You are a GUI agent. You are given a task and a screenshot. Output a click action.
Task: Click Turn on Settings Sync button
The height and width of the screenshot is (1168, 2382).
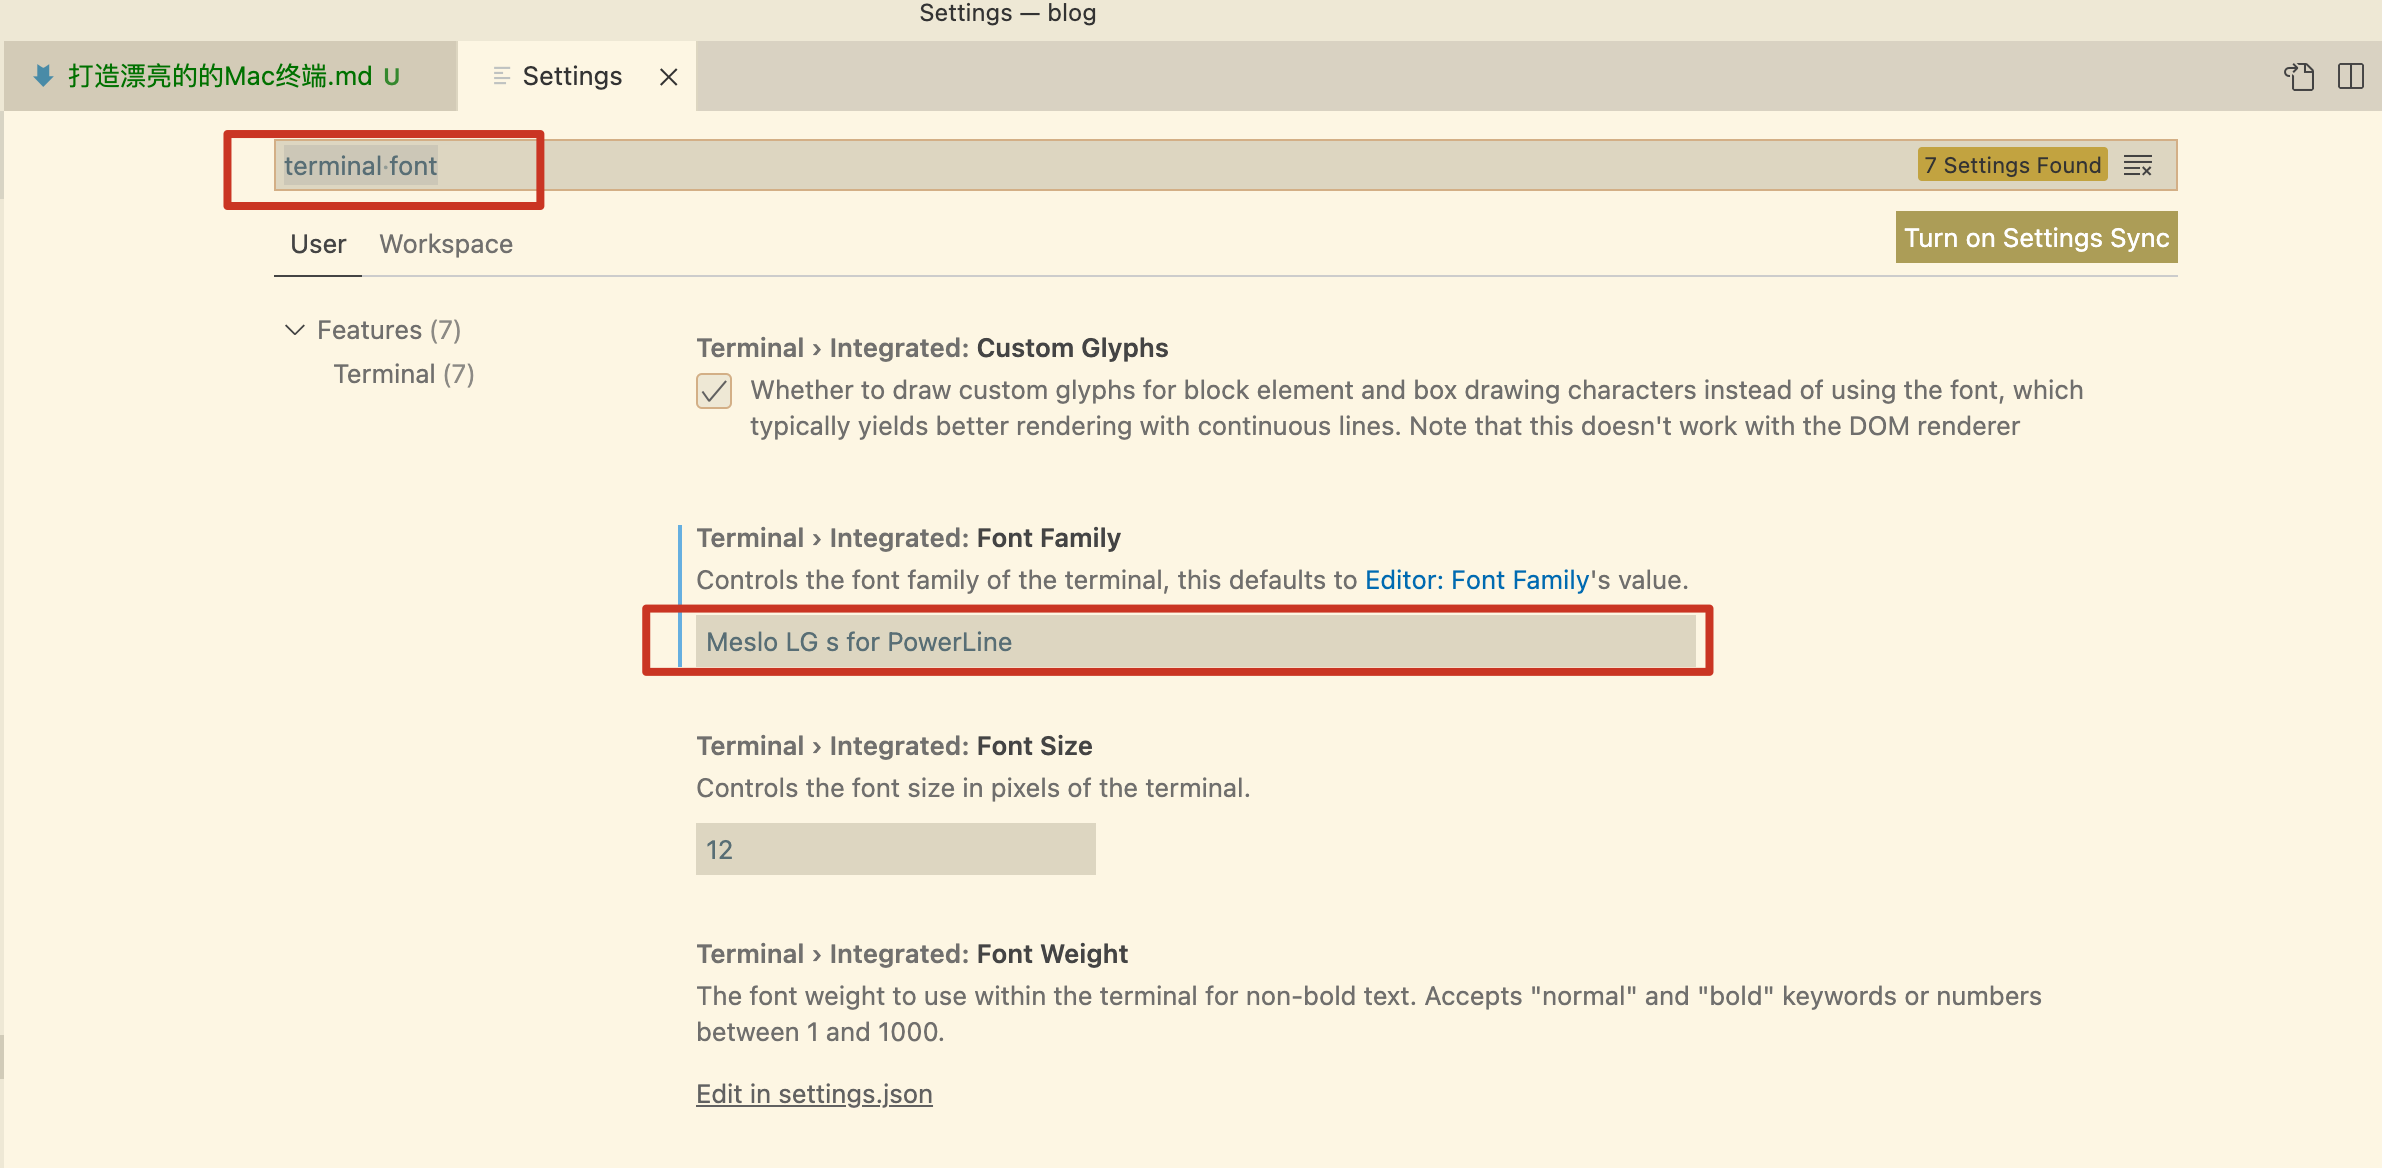pyautogui.click(x=2036, y=238)
